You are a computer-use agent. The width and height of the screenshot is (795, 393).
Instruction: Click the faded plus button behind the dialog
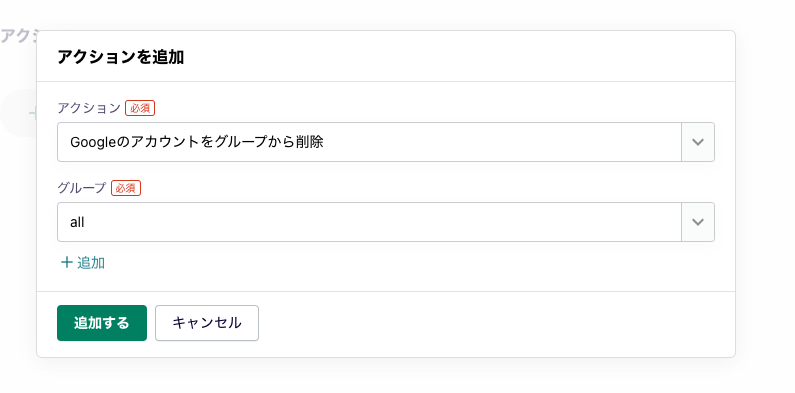coord(18,113)
